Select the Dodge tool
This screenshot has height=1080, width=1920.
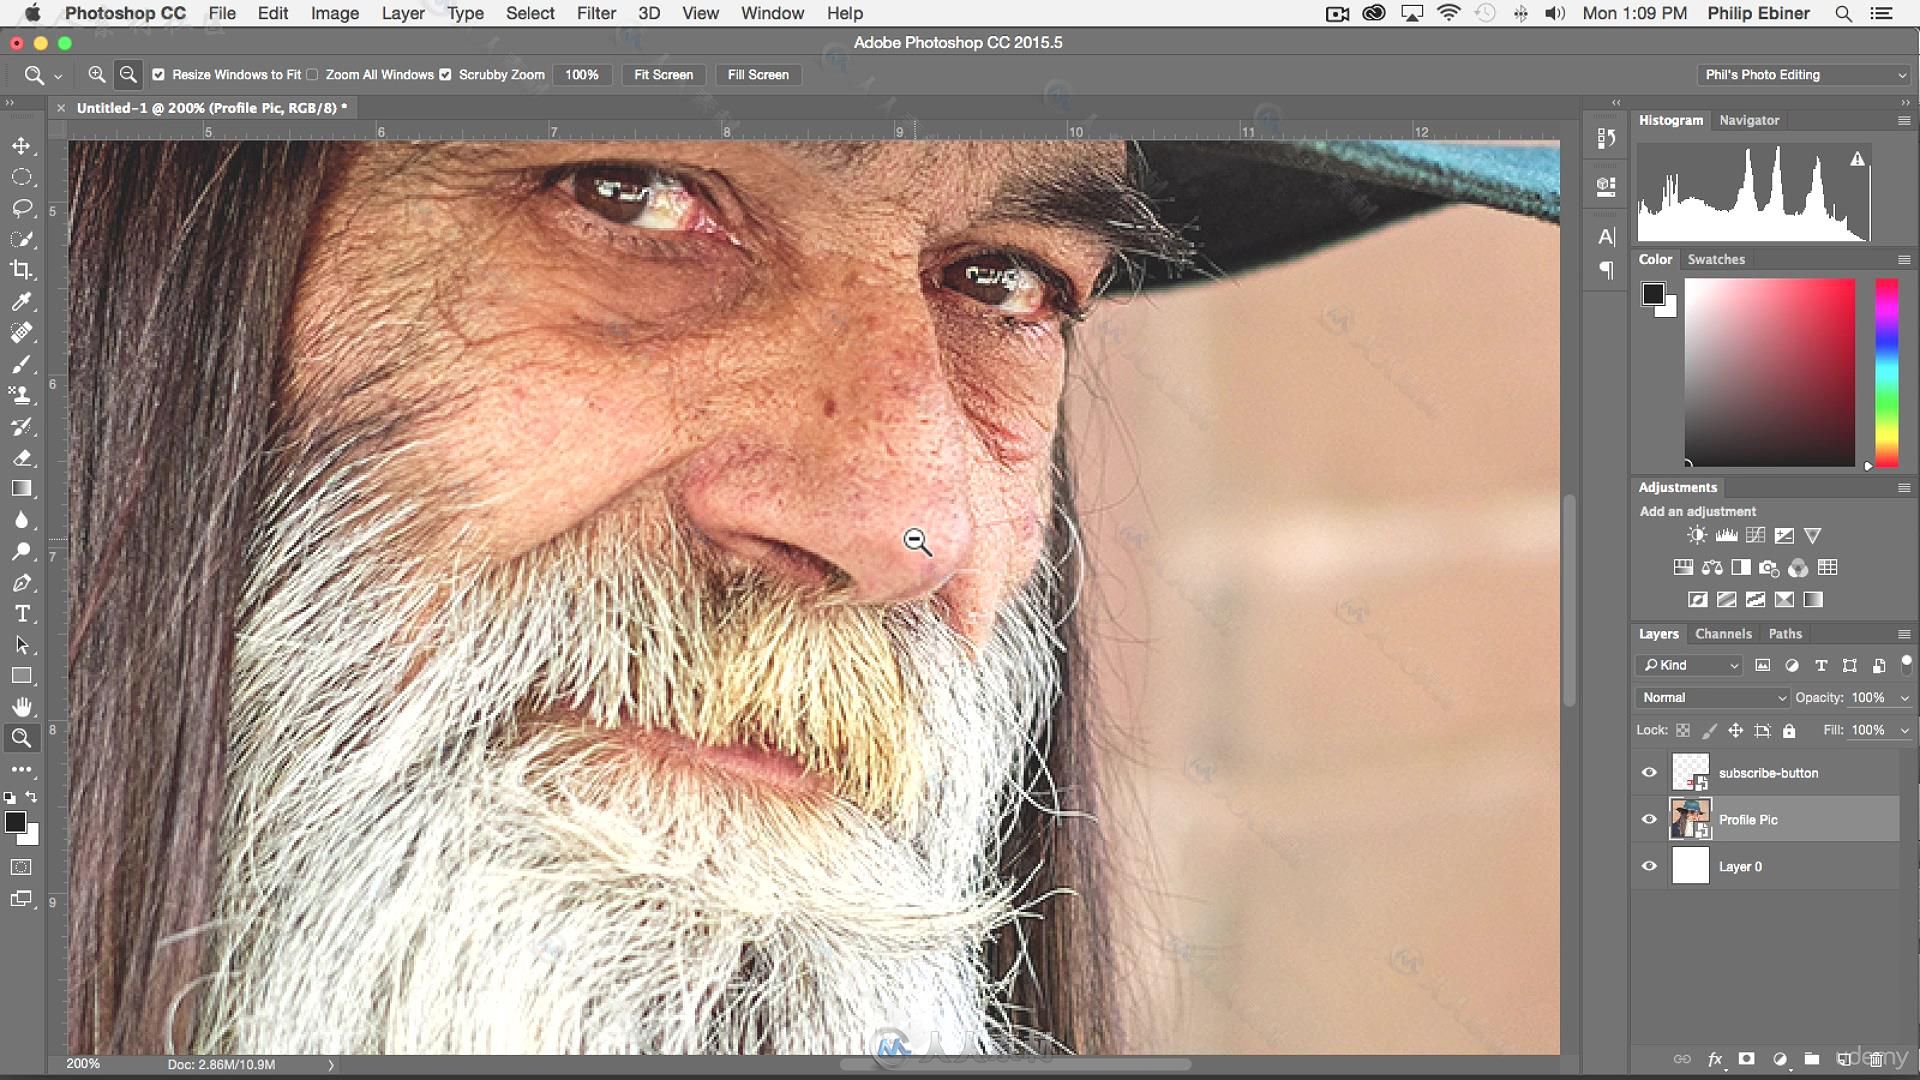(21, 551)
